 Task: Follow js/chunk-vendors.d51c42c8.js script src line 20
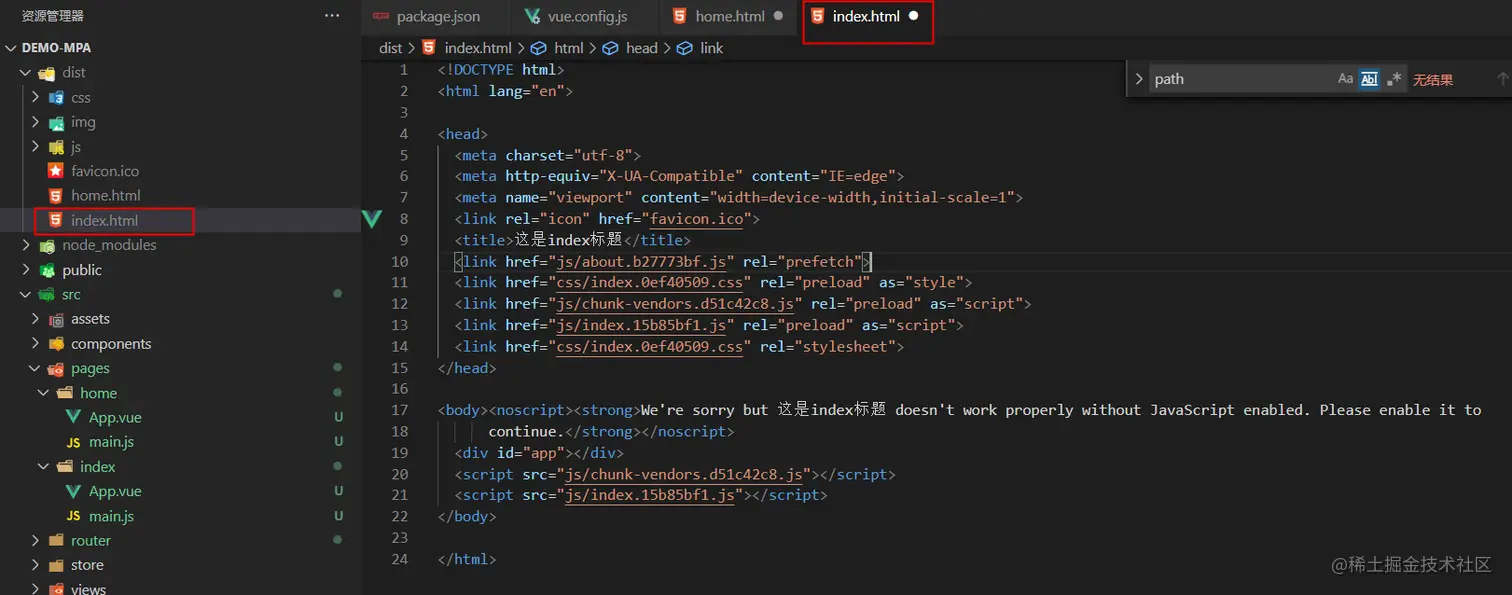pos(683,474)
